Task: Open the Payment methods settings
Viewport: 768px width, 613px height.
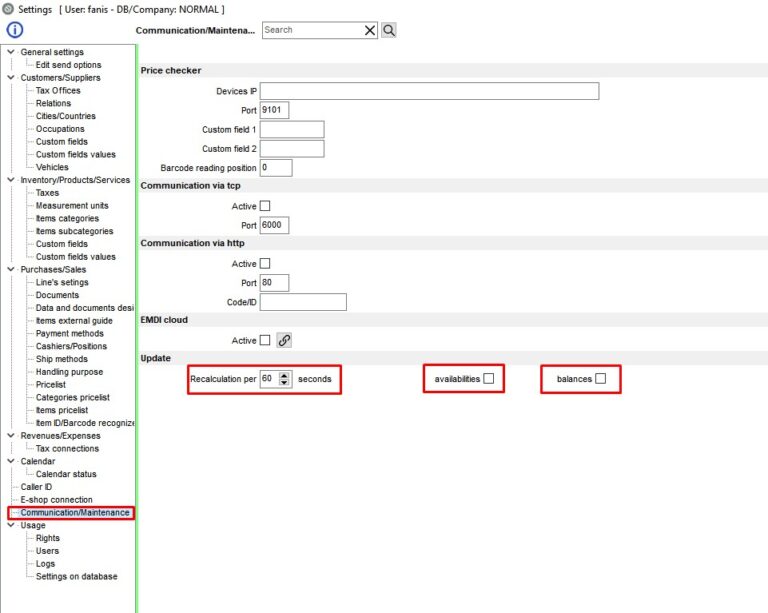Action: click(69, 334)
